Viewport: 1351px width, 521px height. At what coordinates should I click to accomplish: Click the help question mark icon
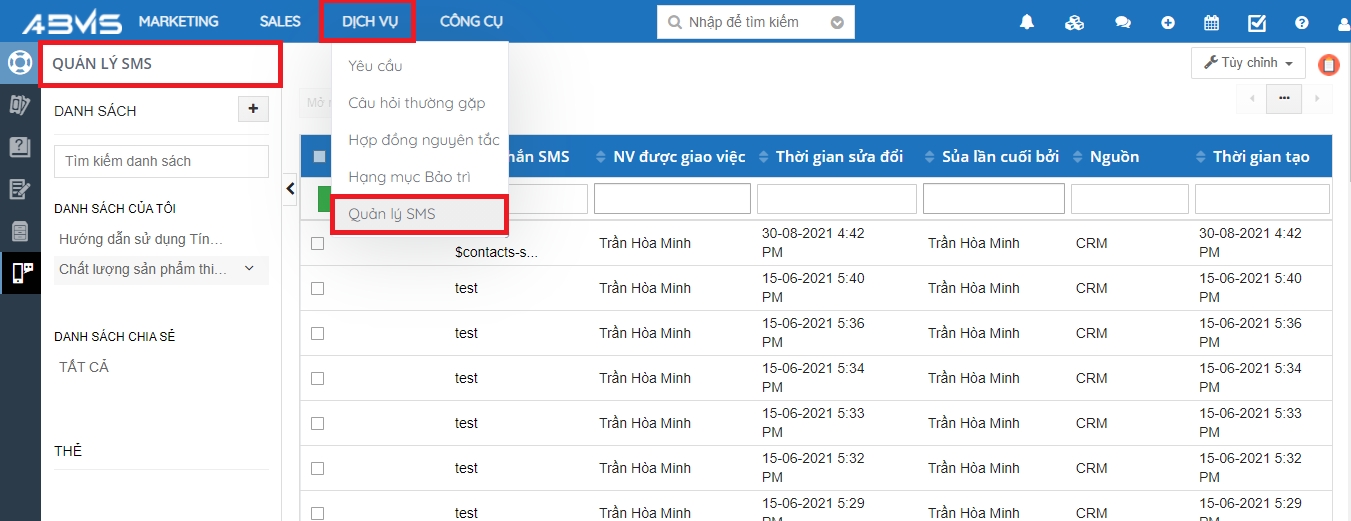[1302, 22]
